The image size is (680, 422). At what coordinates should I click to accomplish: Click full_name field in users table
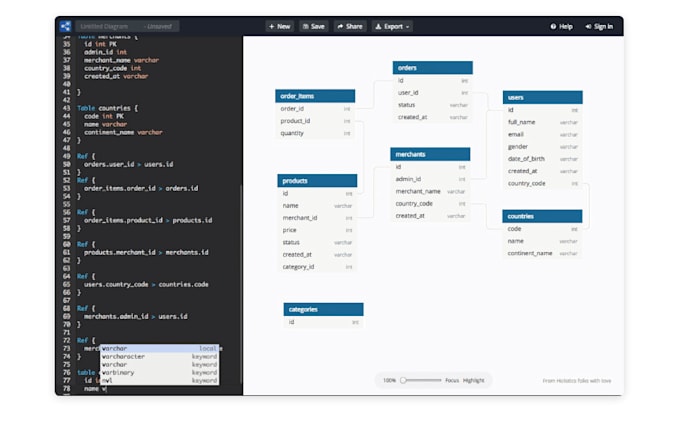coord(543,122)
